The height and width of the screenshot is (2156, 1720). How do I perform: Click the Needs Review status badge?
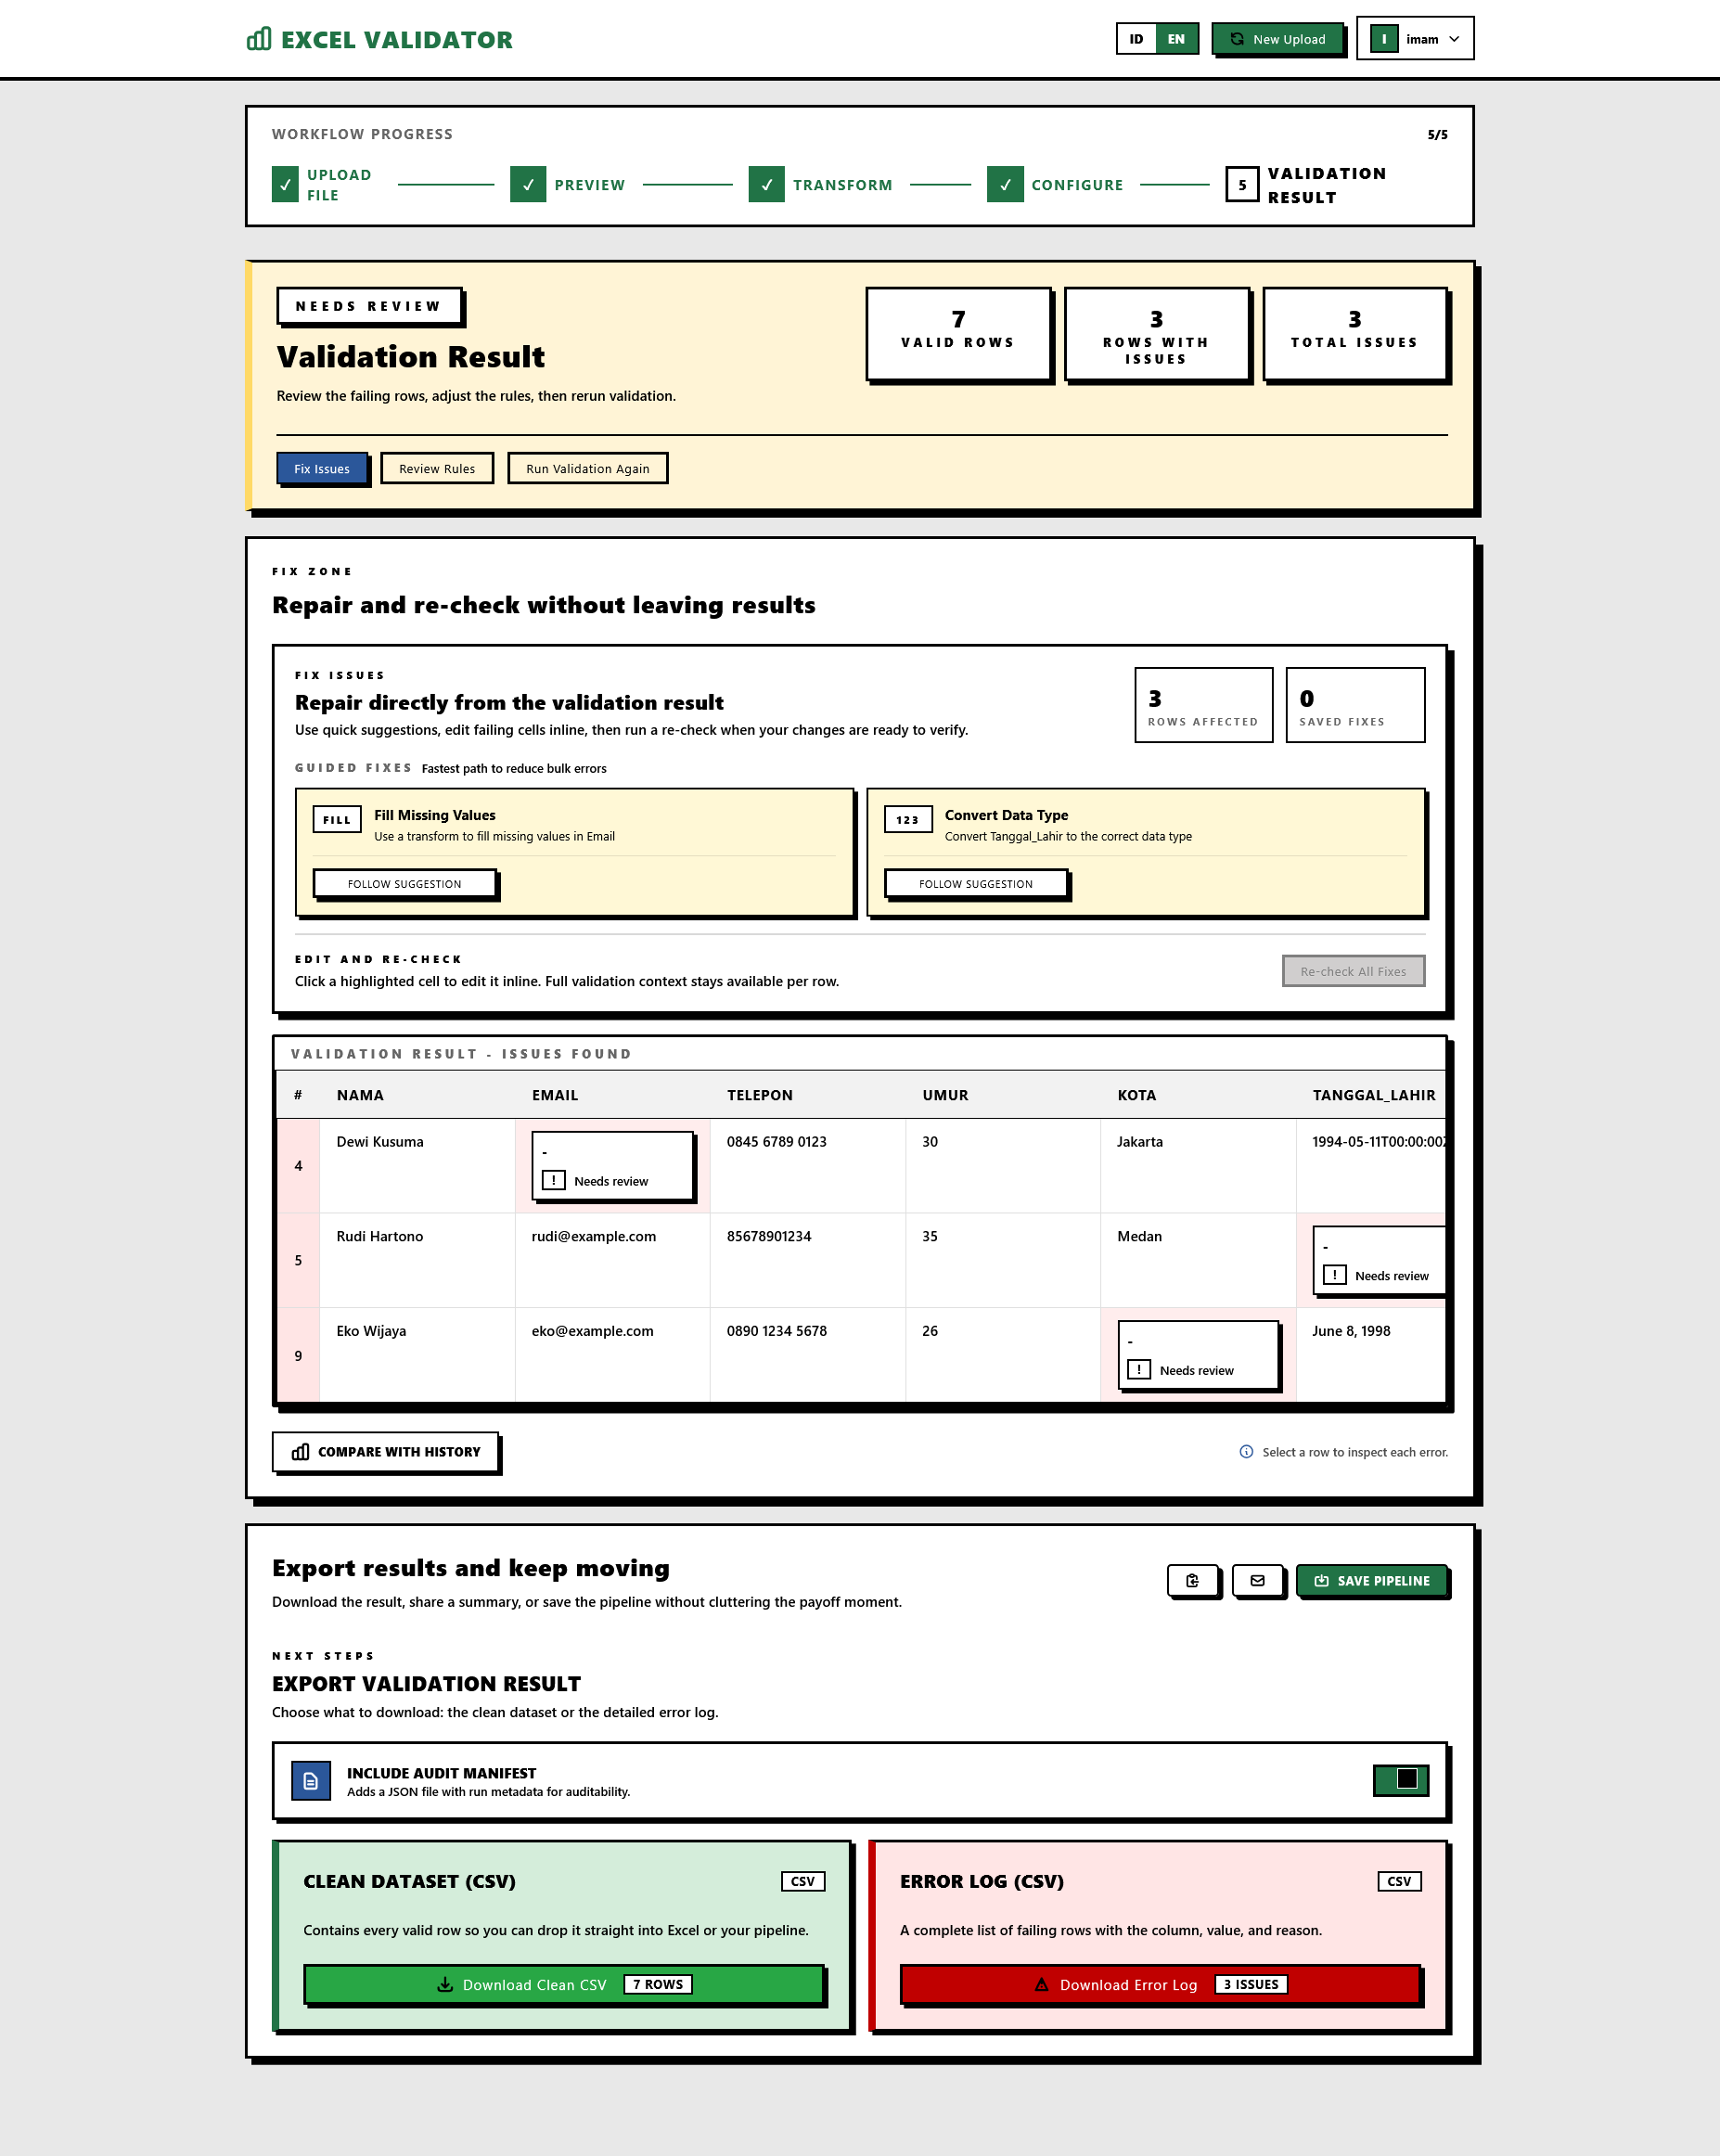(369, 306)
